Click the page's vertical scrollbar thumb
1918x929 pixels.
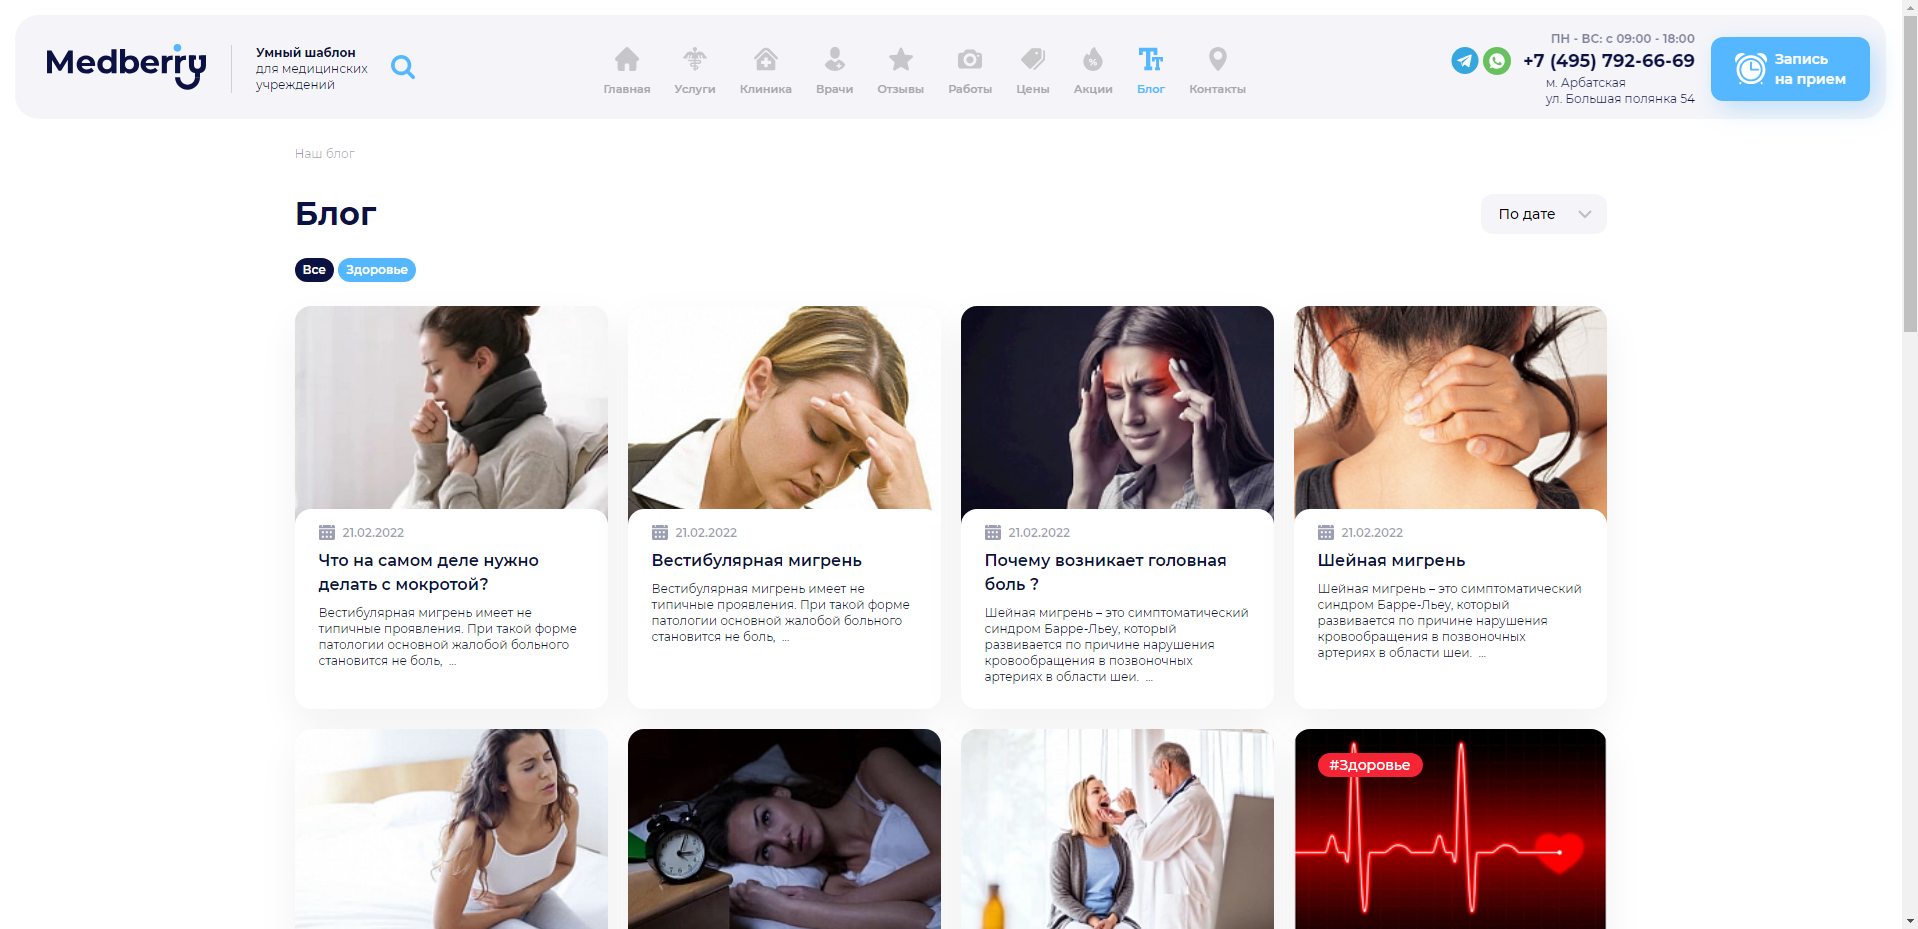coord(1910,170)
